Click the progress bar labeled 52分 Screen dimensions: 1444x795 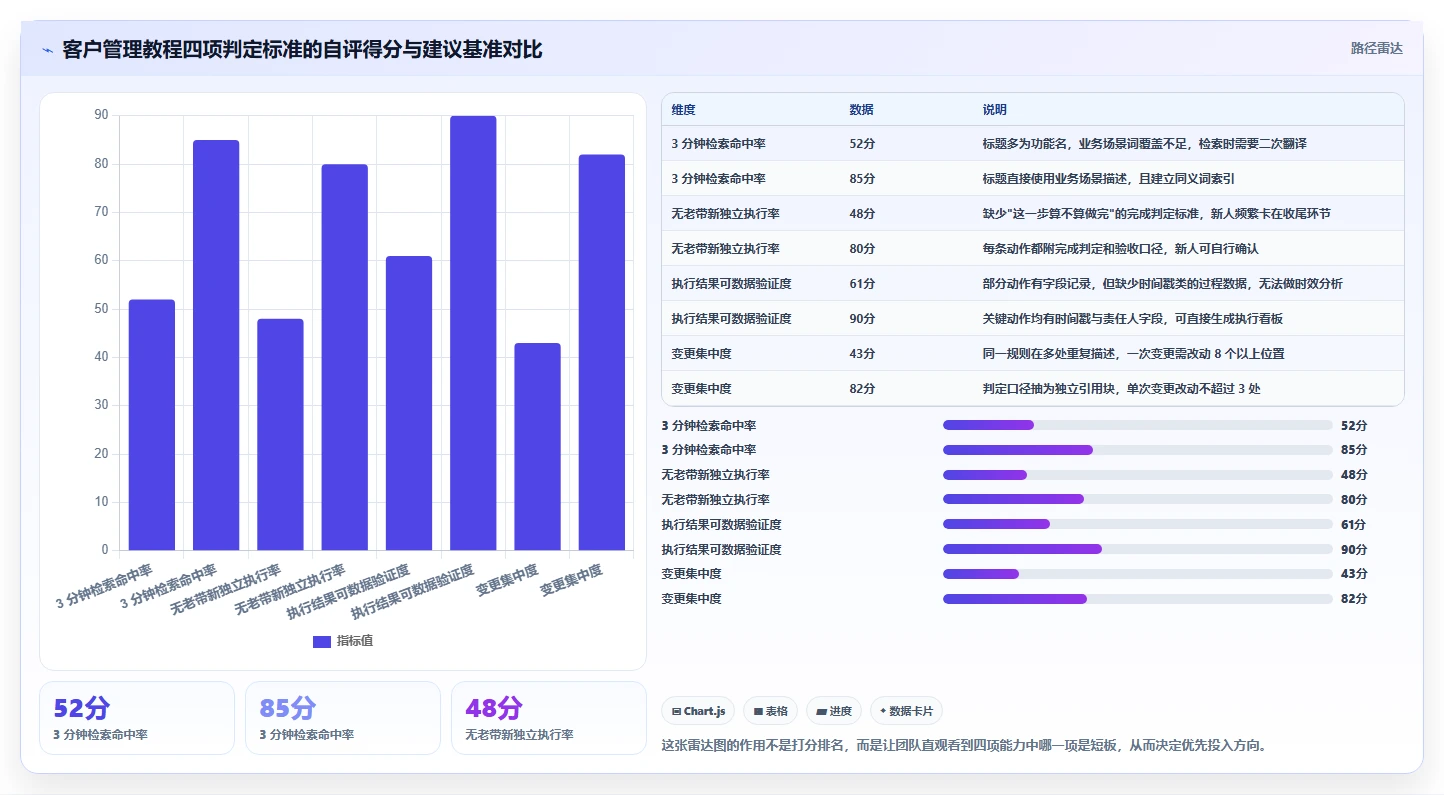[x=1138, y=425]
